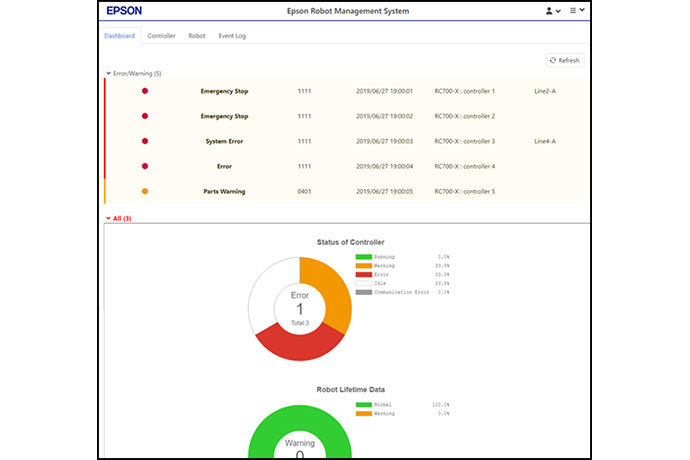The height and width of the screenshot is (460, 690).
Task: Open the hamburger list menu
Action: pyautogui.click(x=577, y=10)
